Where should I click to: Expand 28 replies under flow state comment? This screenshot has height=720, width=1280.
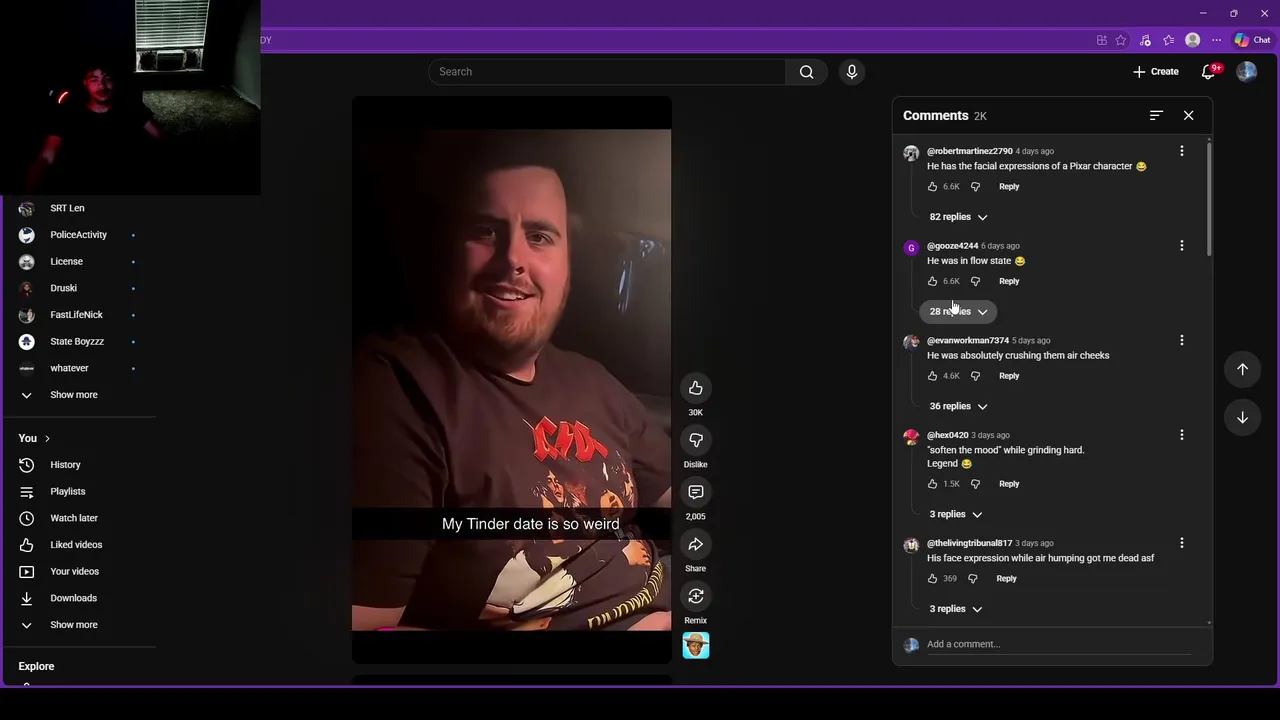[x=958, y=312]
